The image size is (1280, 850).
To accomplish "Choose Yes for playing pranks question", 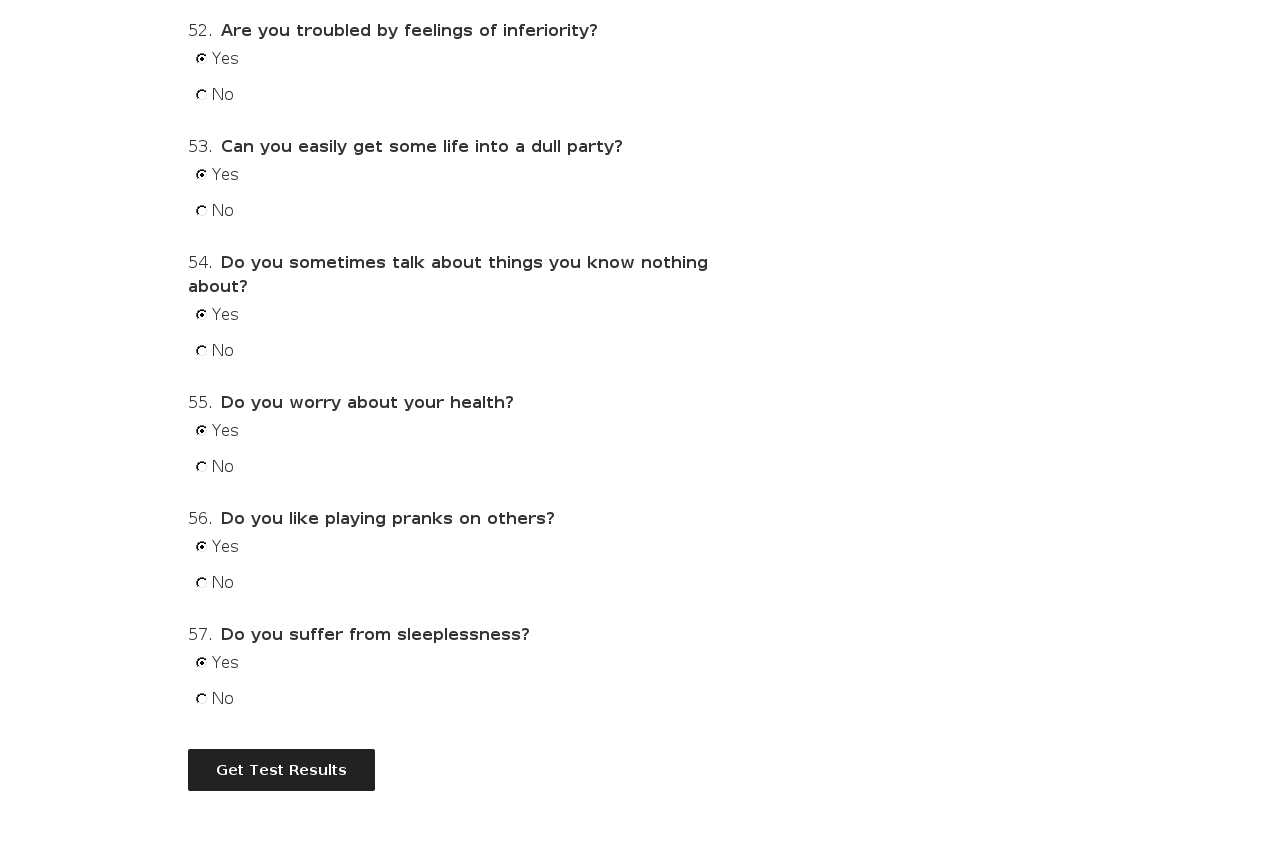I will [x=201, y=547].
